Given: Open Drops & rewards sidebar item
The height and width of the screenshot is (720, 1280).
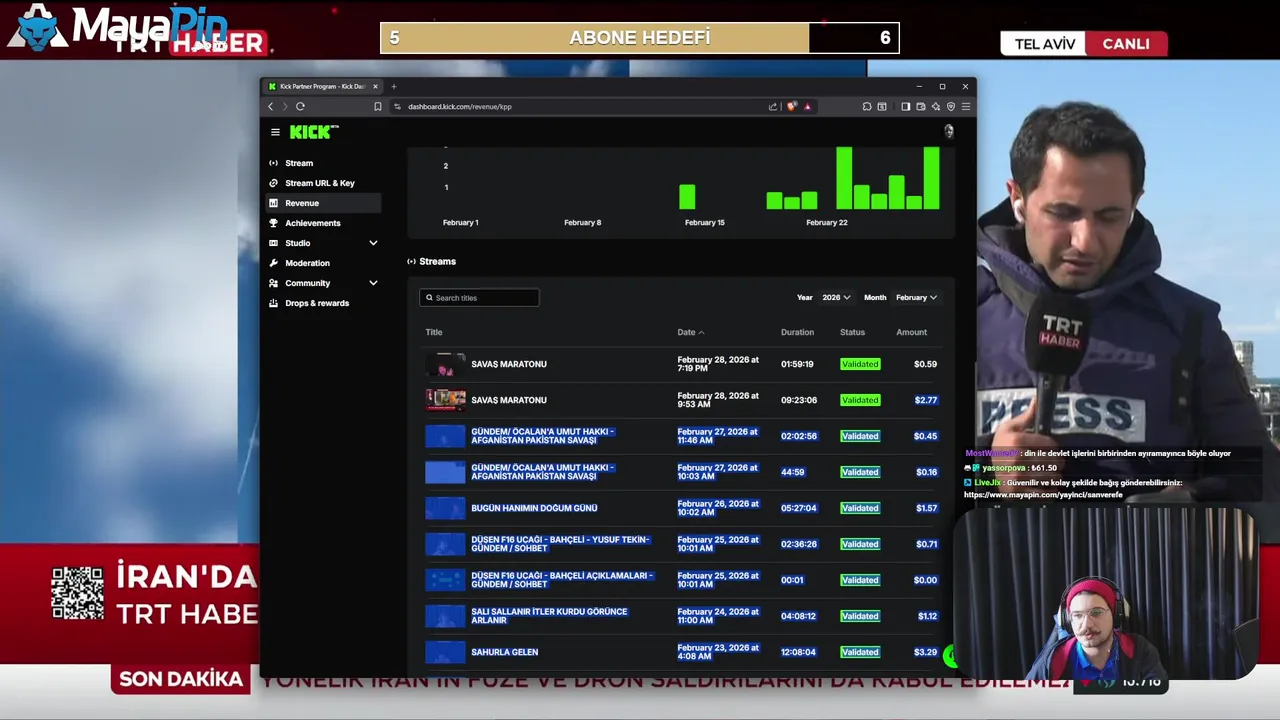Looking at the screenshot, I should click(x=325, y=303).
